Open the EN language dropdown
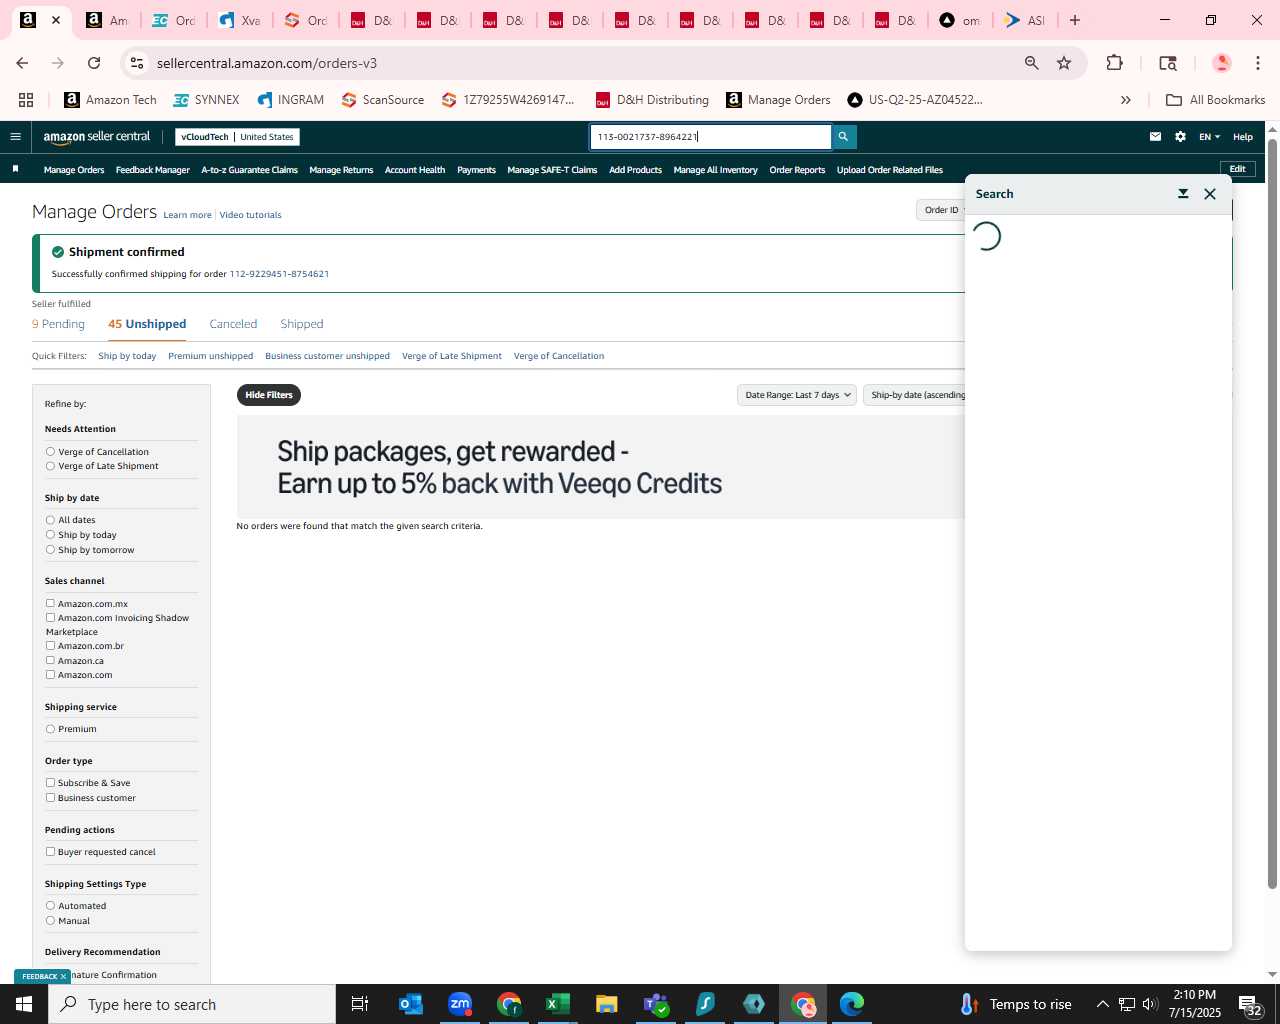 (x=1209, y=137)
